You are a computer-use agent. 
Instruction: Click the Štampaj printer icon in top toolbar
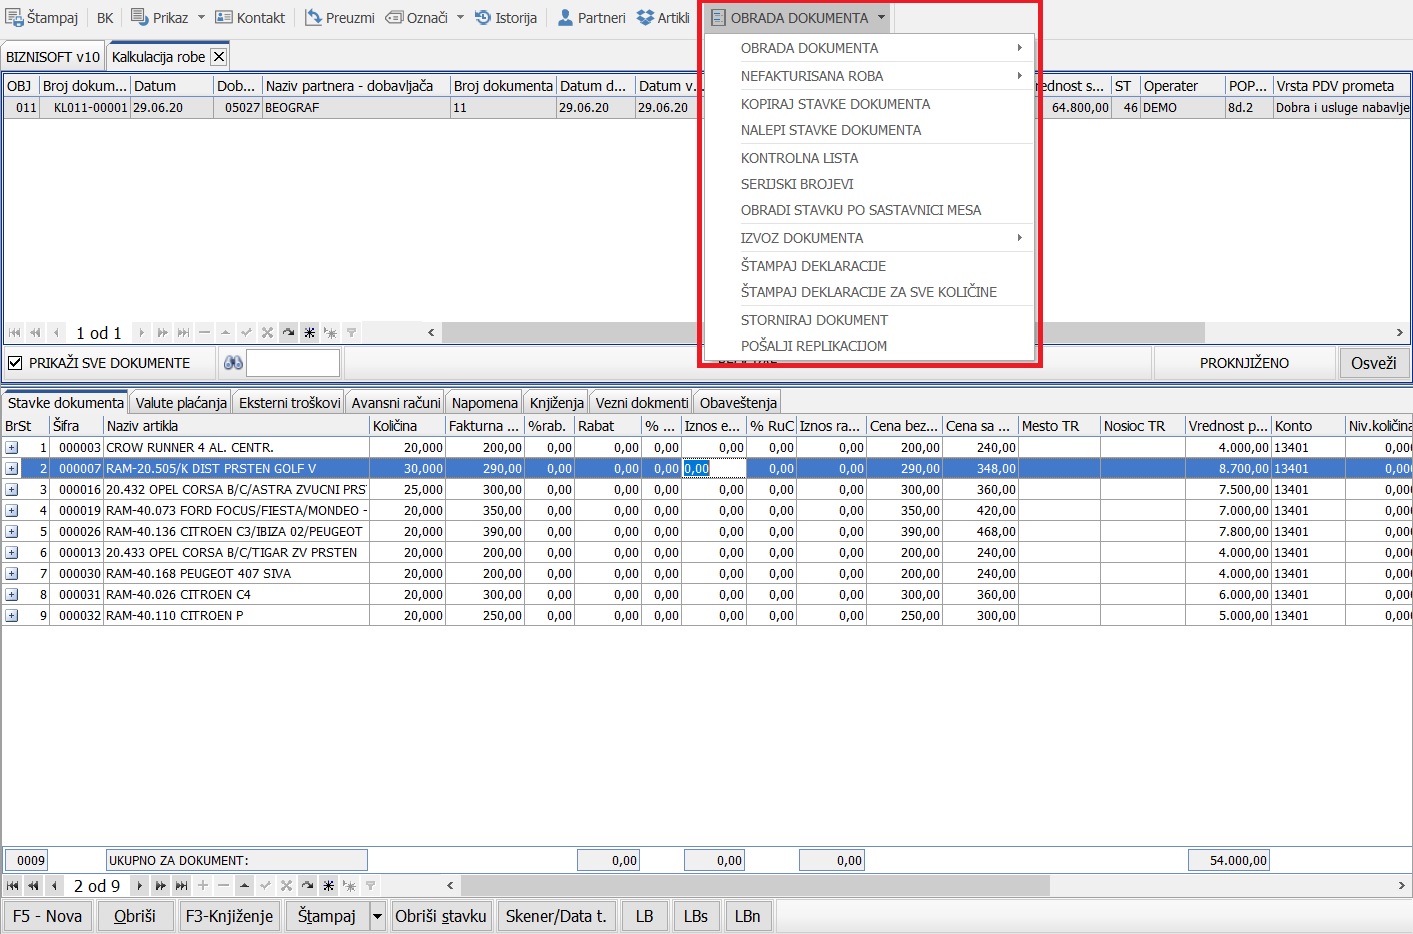click(14, 18)
